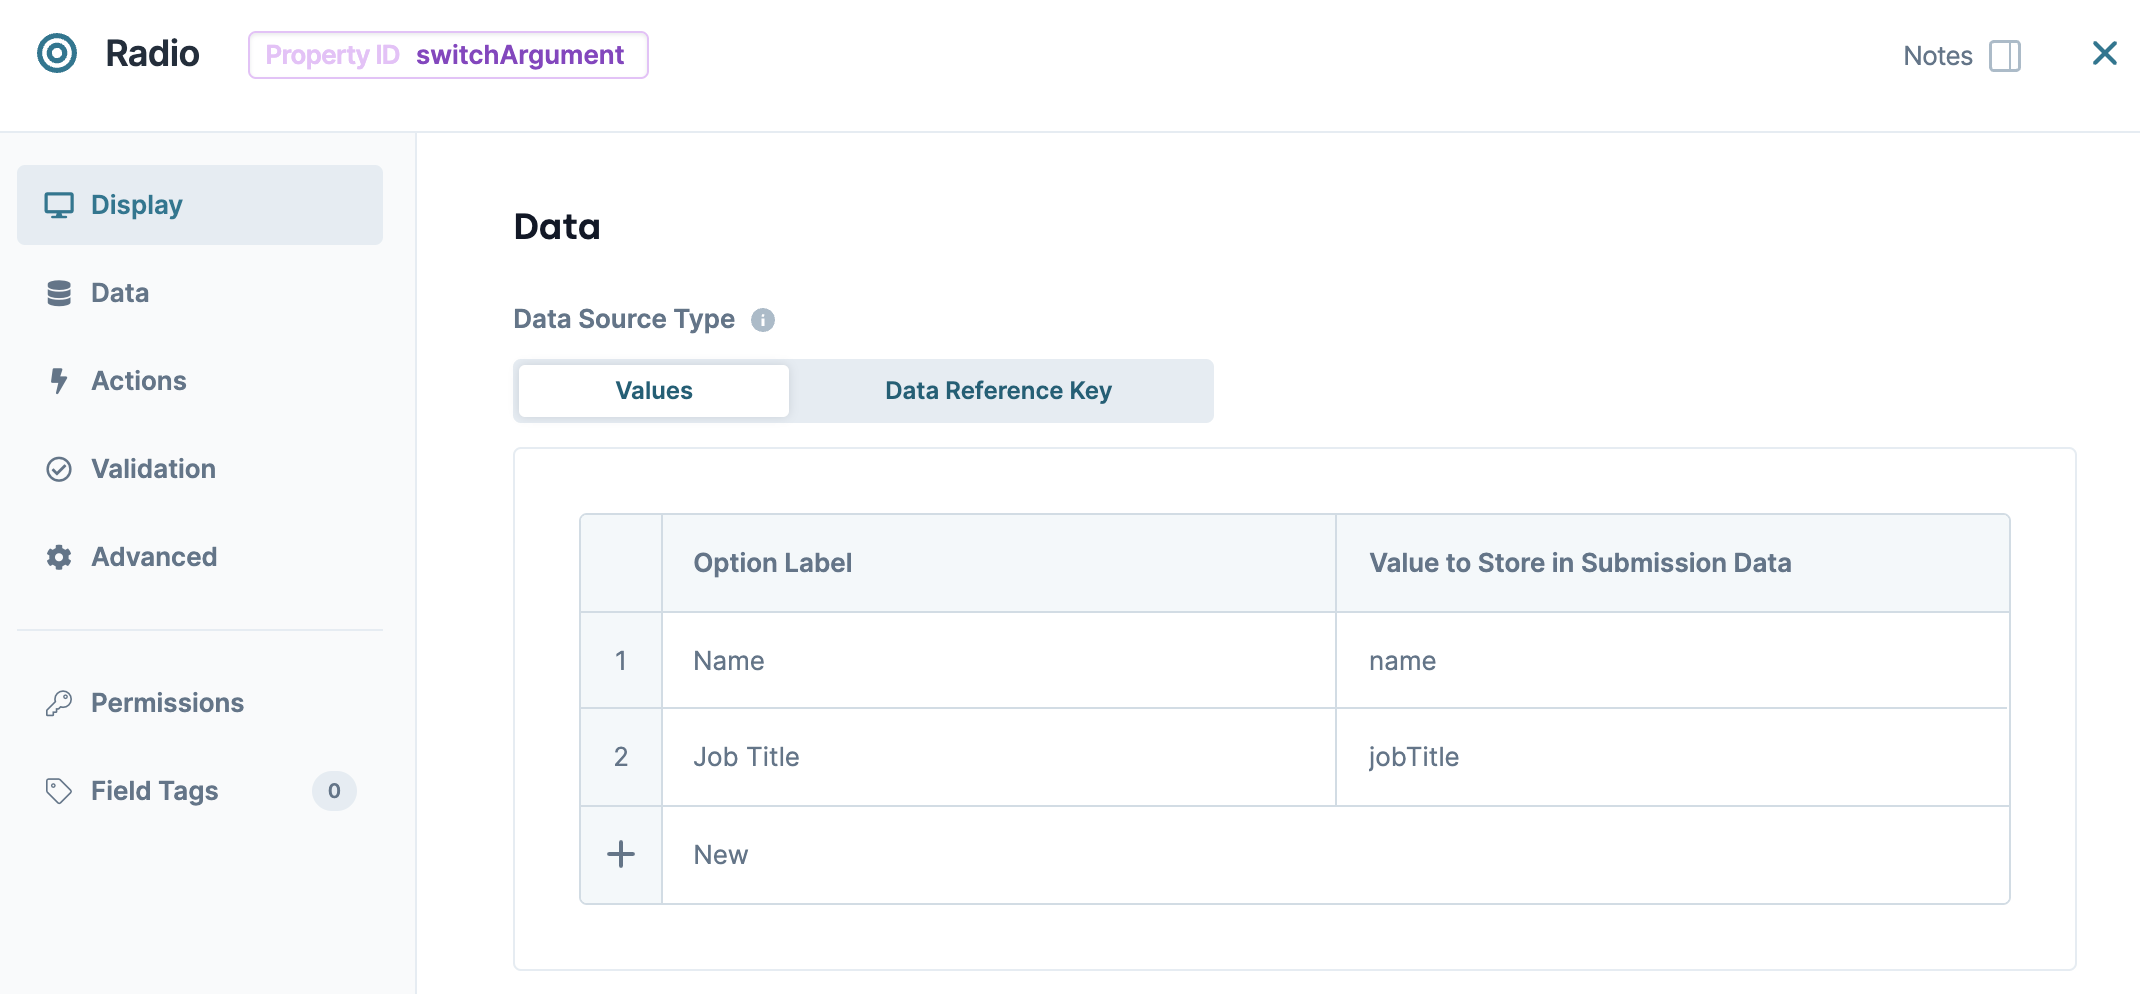This screenshot has width=2140, height=994.
Task: Click the plus icon to add option
Action: pos(621,854)
